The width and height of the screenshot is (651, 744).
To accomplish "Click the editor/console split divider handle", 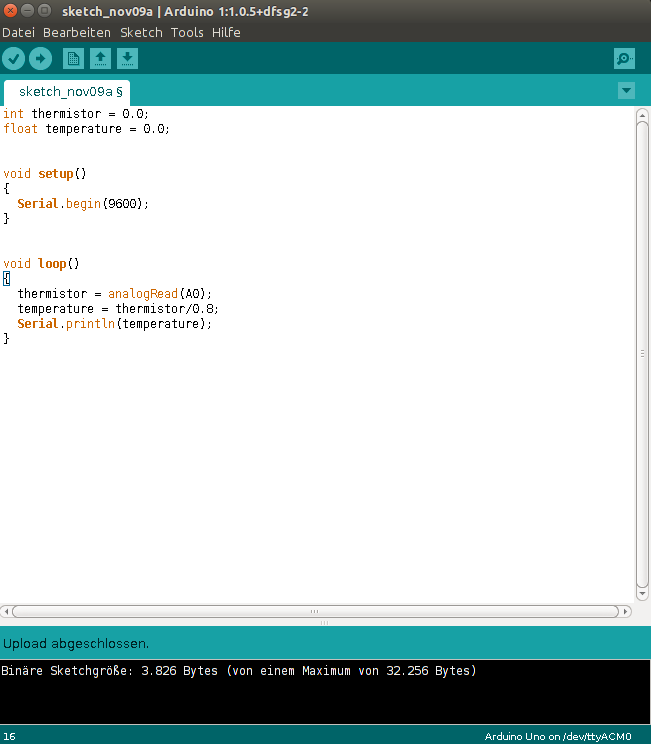I will [x=325, y=623].
